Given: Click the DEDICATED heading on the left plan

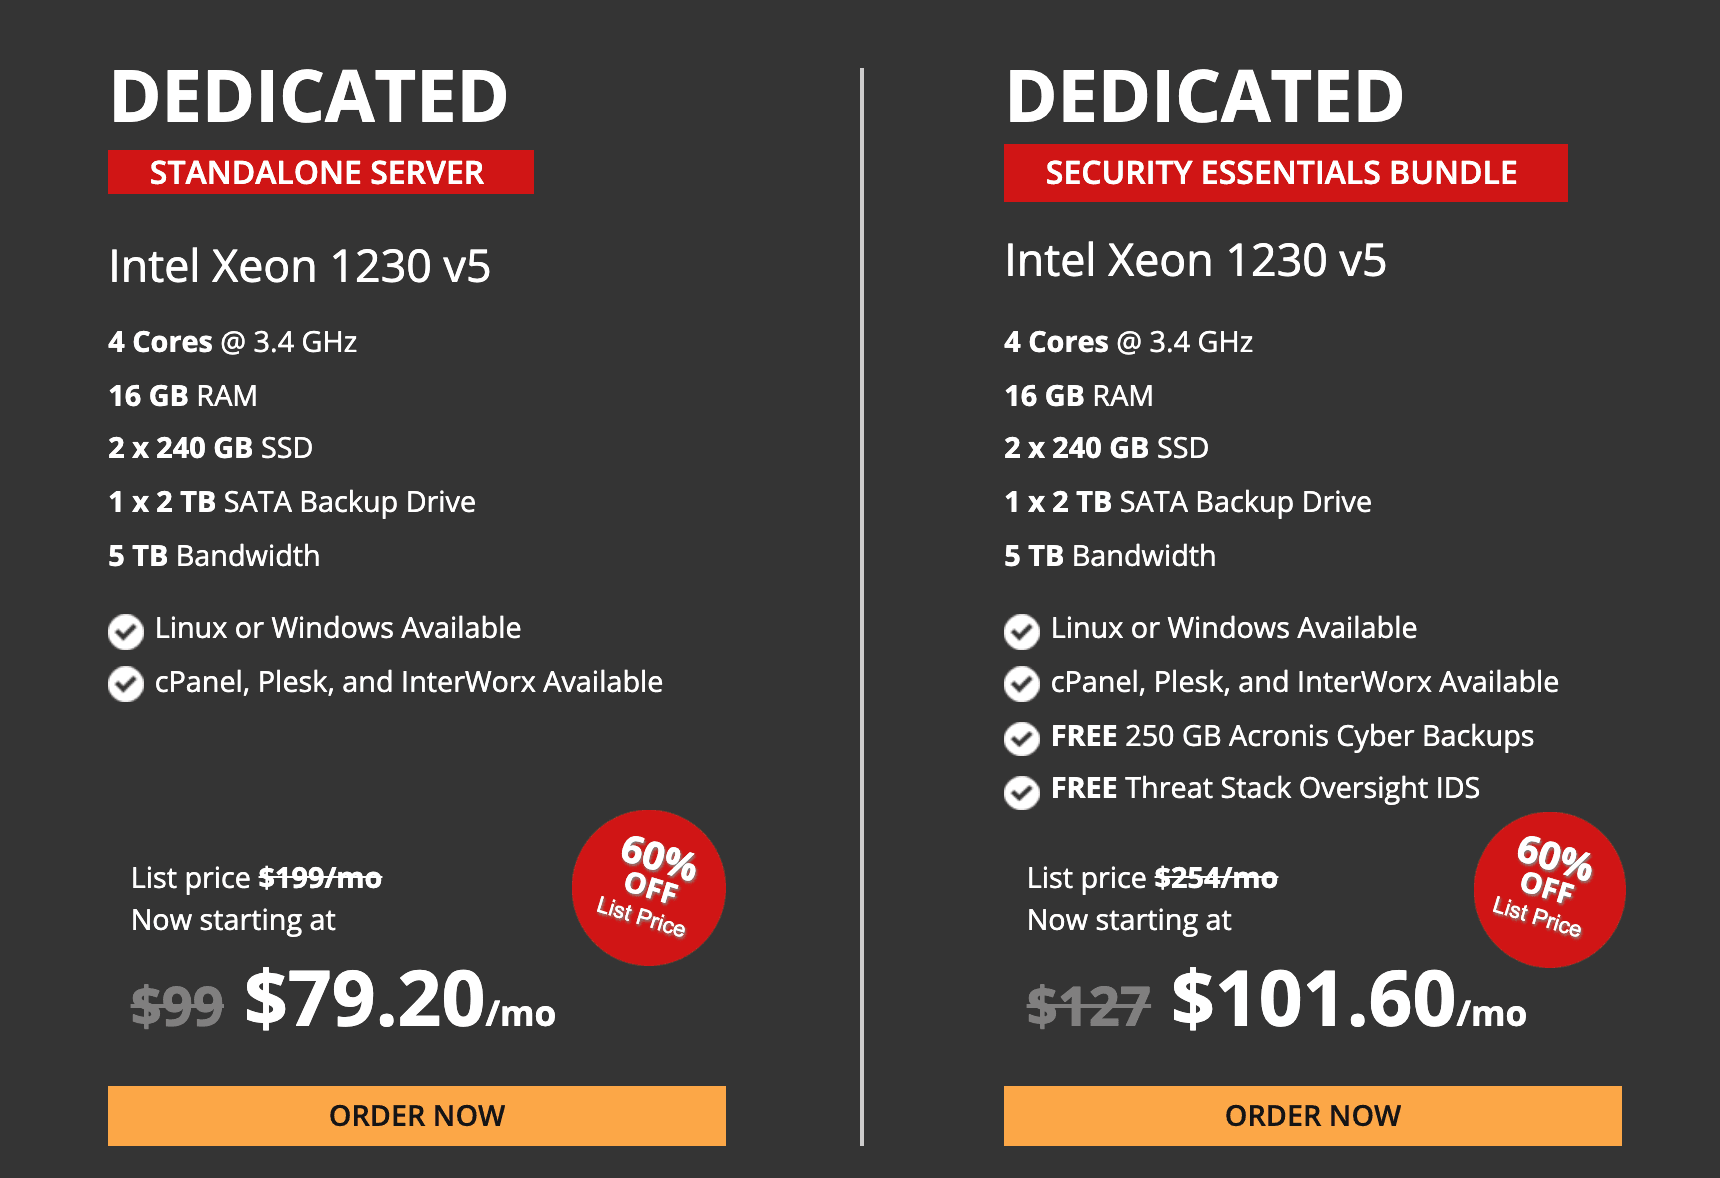Looking at the screenshot, I should [308, 97].
